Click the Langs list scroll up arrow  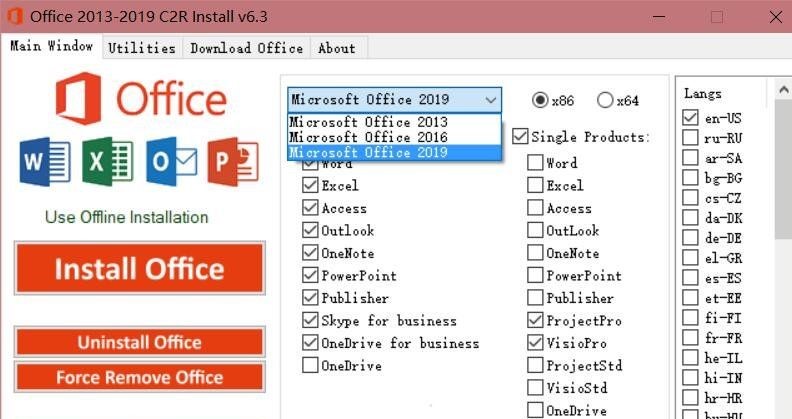[x=783, y=90]
